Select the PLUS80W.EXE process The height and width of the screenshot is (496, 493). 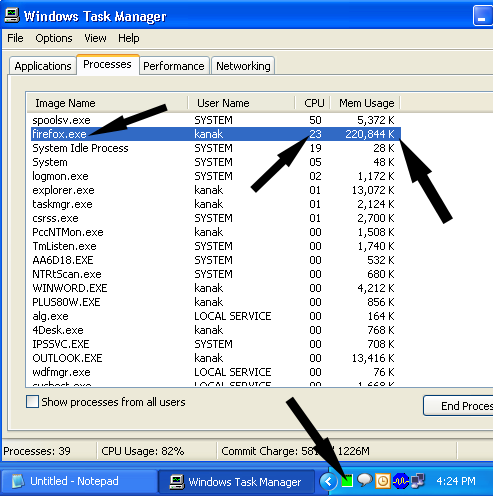216,302
